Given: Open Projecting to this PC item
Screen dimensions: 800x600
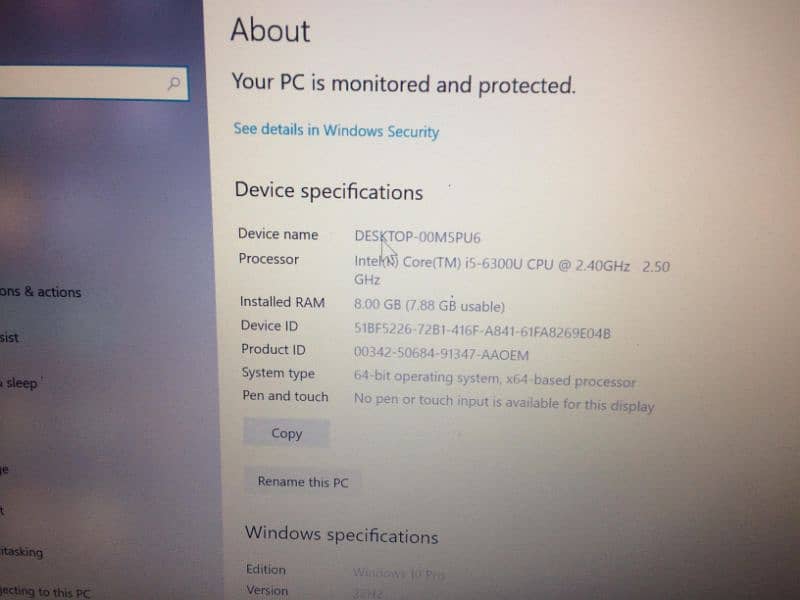Looking at the screenshot, I should pos(45,592).
